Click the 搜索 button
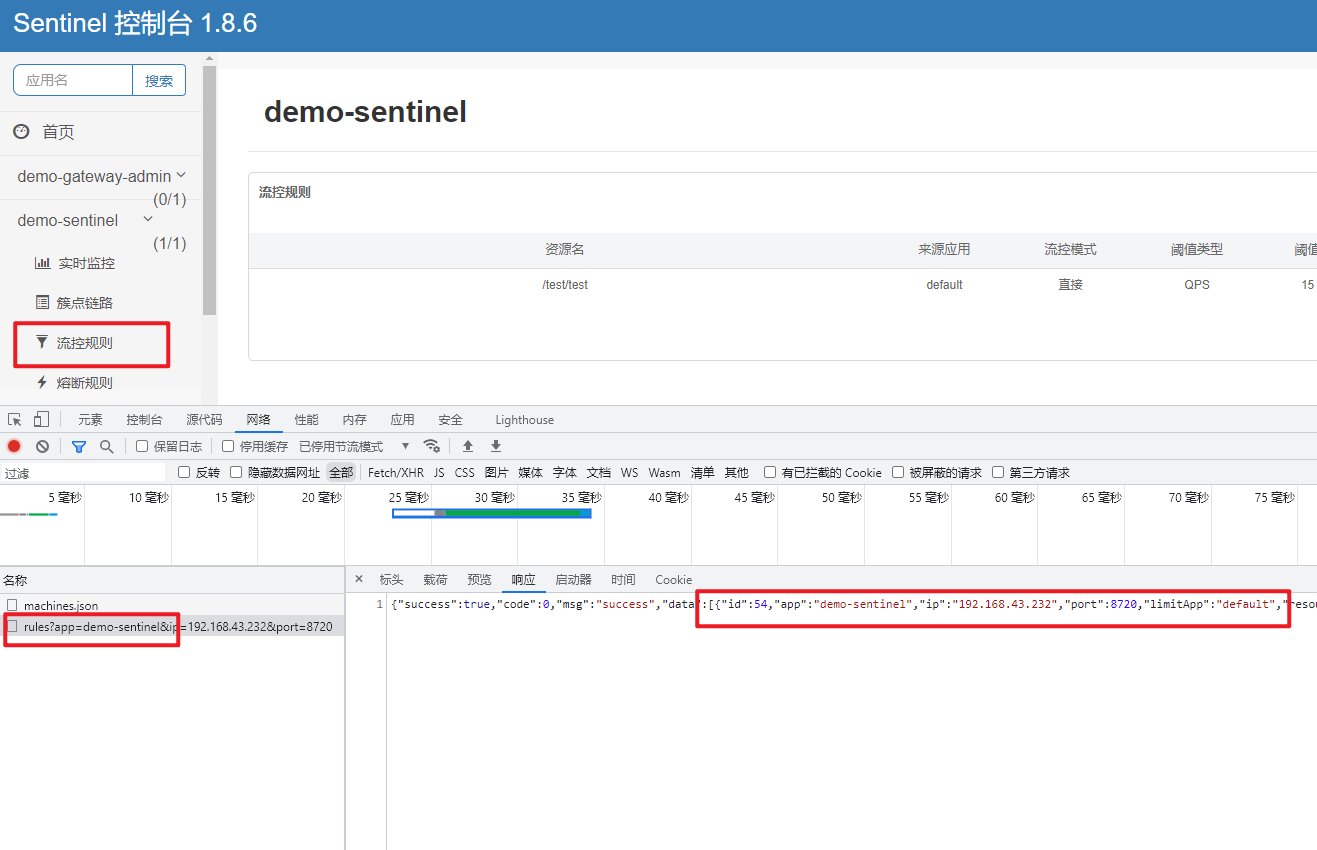The height and width of the screenshot is (850, 1317). click(159, 81)
